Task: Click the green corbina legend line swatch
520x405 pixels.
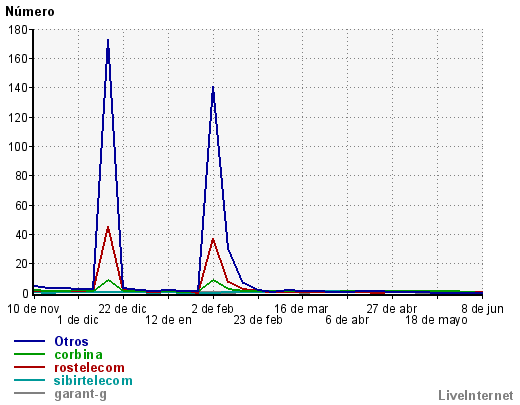Action: (29, 354)
